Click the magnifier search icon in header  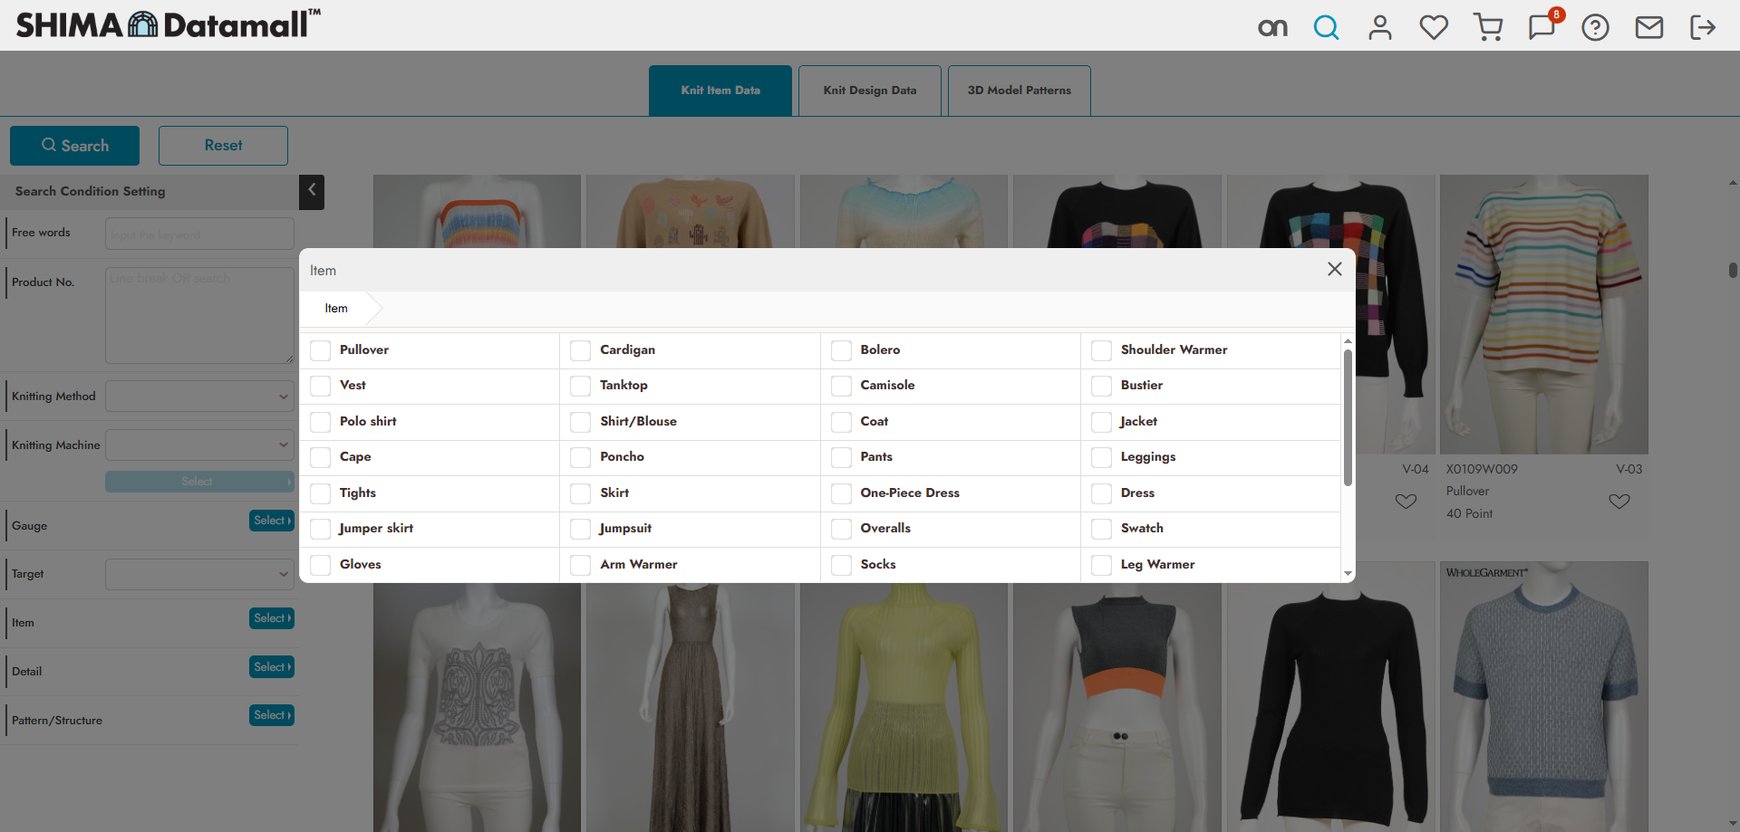(1326, 27)
